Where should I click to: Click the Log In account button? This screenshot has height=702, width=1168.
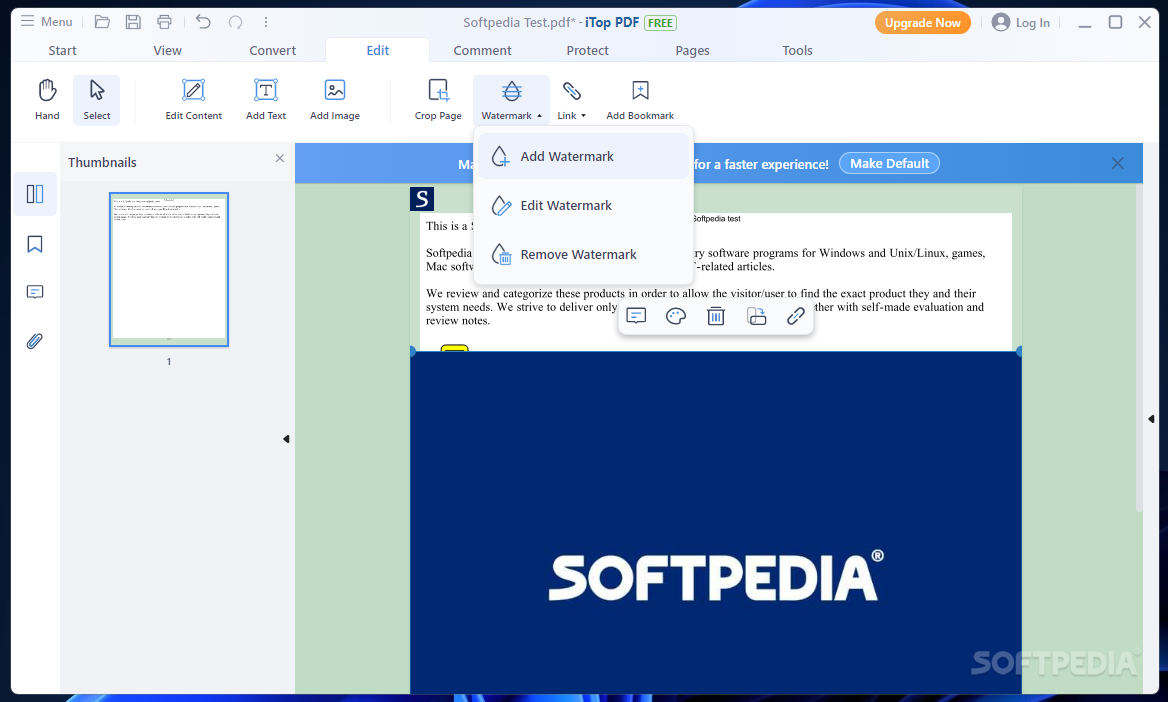1021,22
